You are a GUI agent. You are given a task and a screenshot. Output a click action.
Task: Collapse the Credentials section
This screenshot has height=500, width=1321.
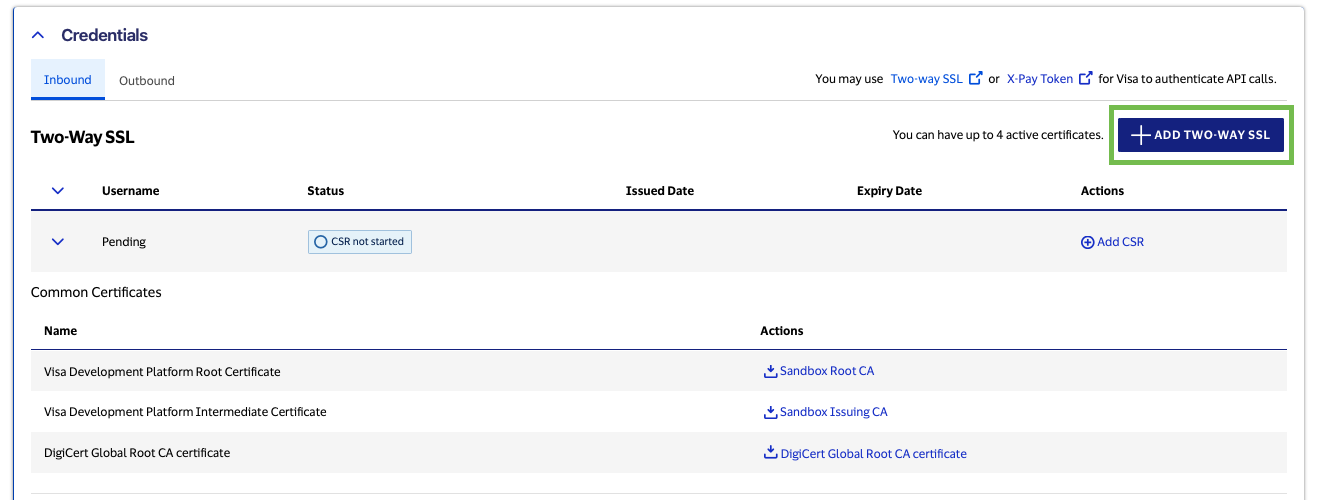(38, 35)
